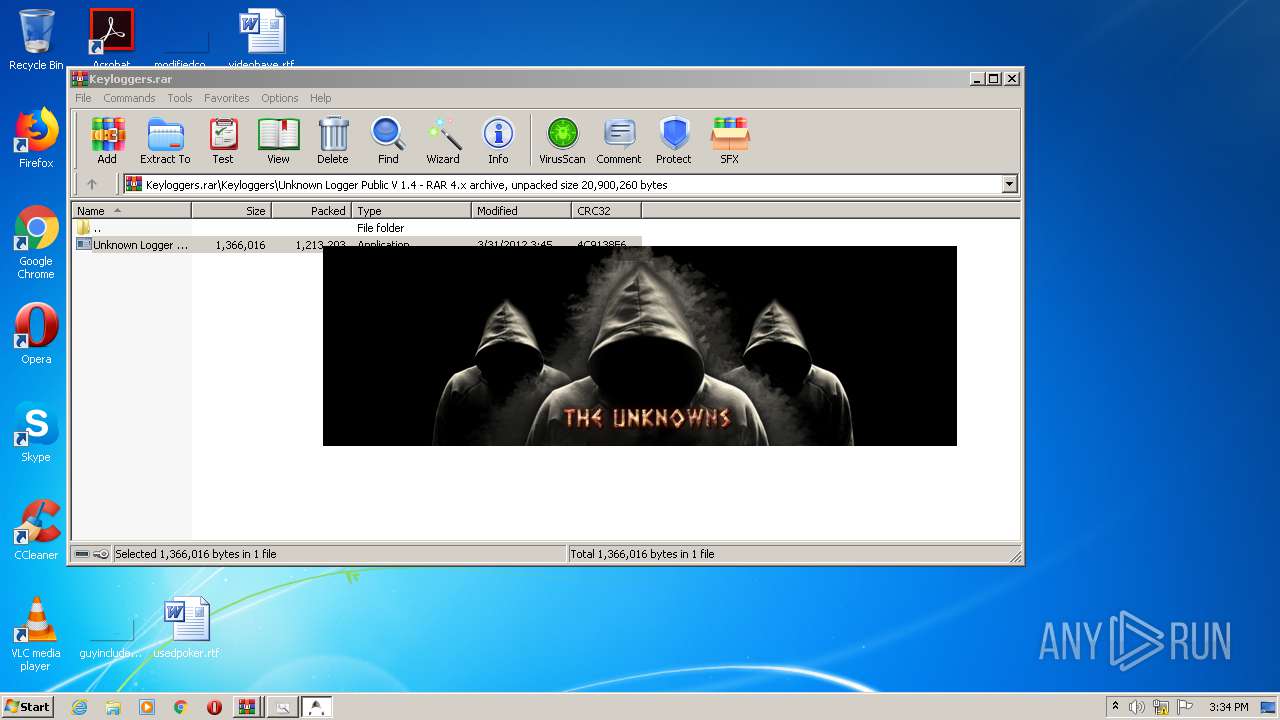Sort by CRC32 column header
Screen dimensions: 1280x720
coord(606,211)
